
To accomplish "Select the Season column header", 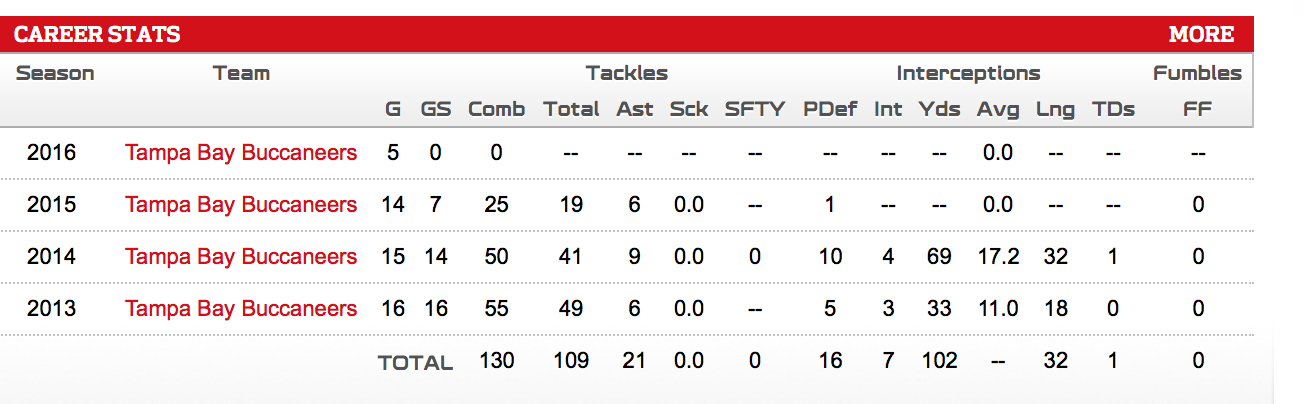I will click(x=55, y=73).
